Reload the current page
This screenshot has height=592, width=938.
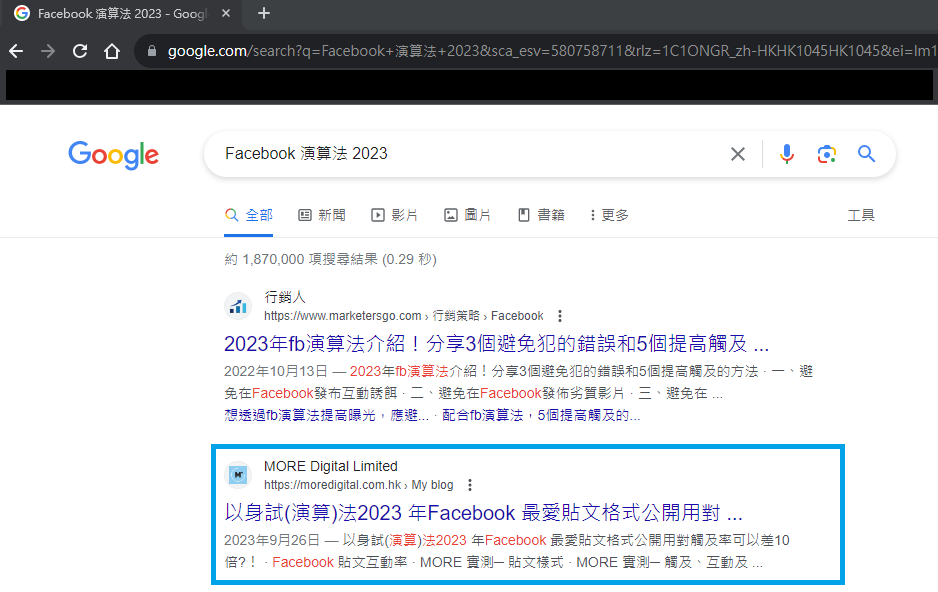click(80, 51)
